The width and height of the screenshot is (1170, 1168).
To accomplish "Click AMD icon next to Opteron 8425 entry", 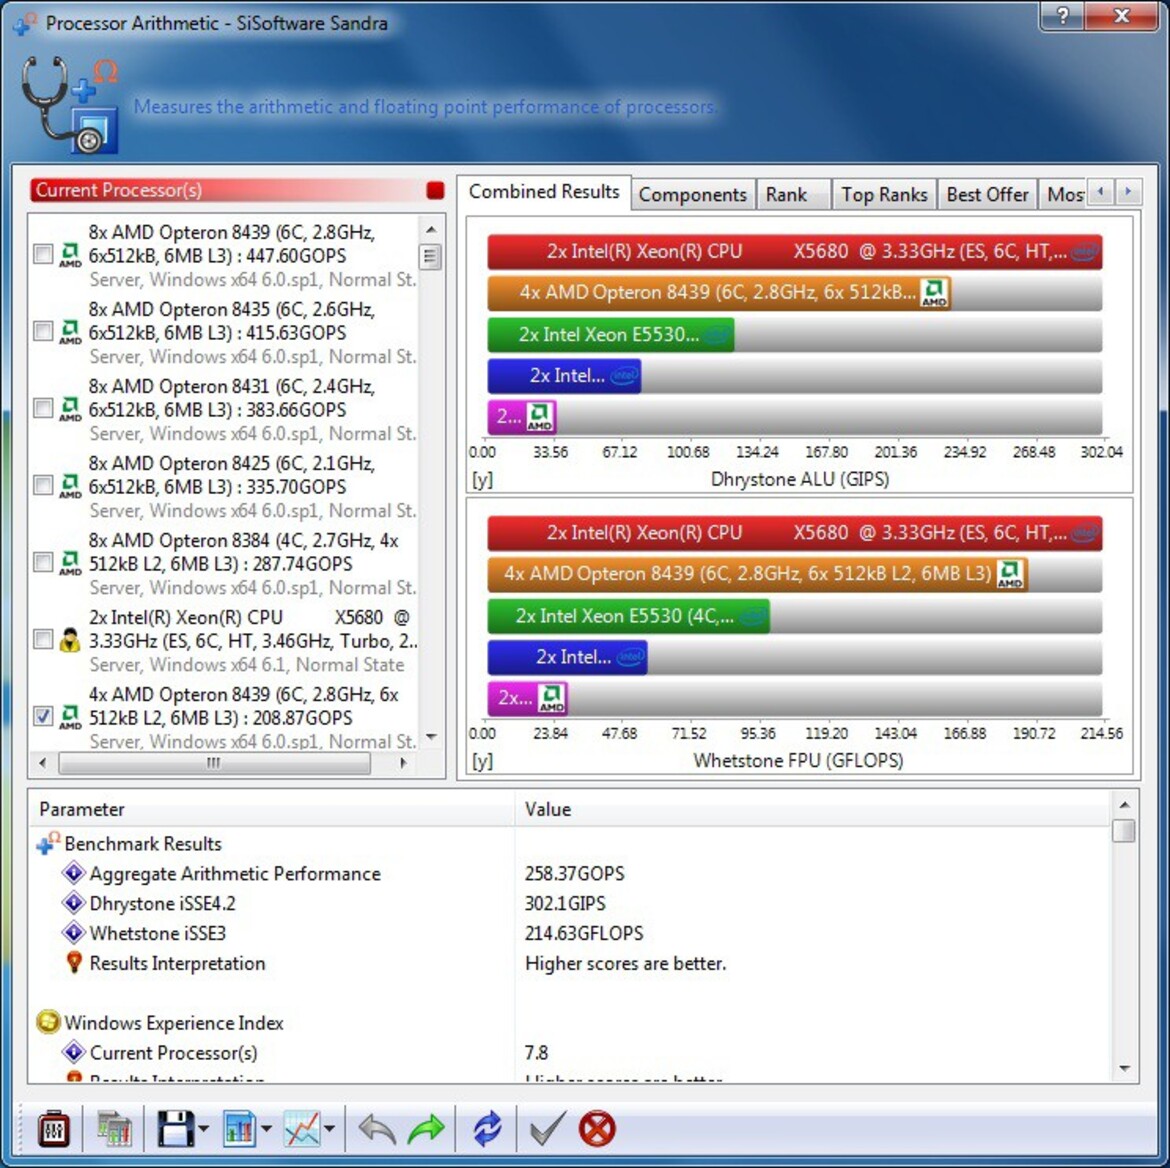I will coord(70,485).
